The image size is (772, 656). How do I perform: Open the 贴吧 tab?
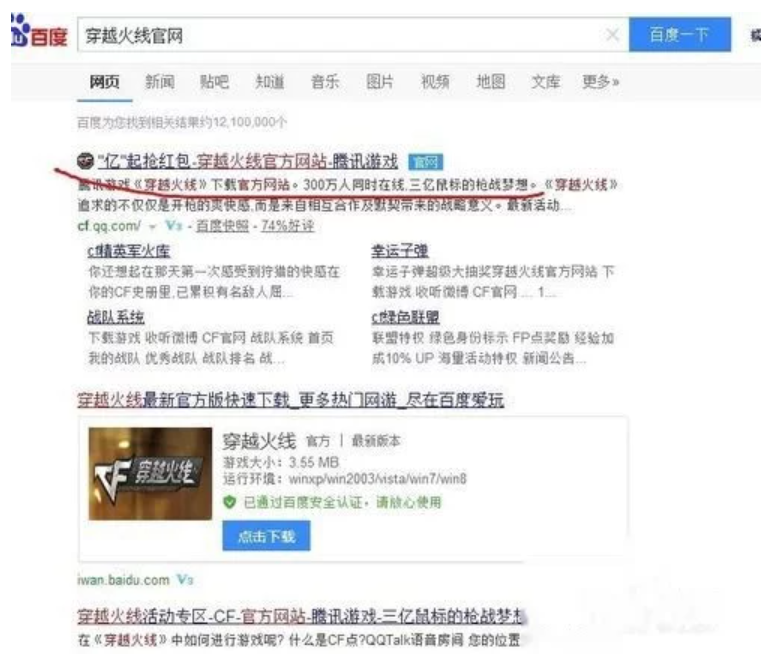coord(214,81)
